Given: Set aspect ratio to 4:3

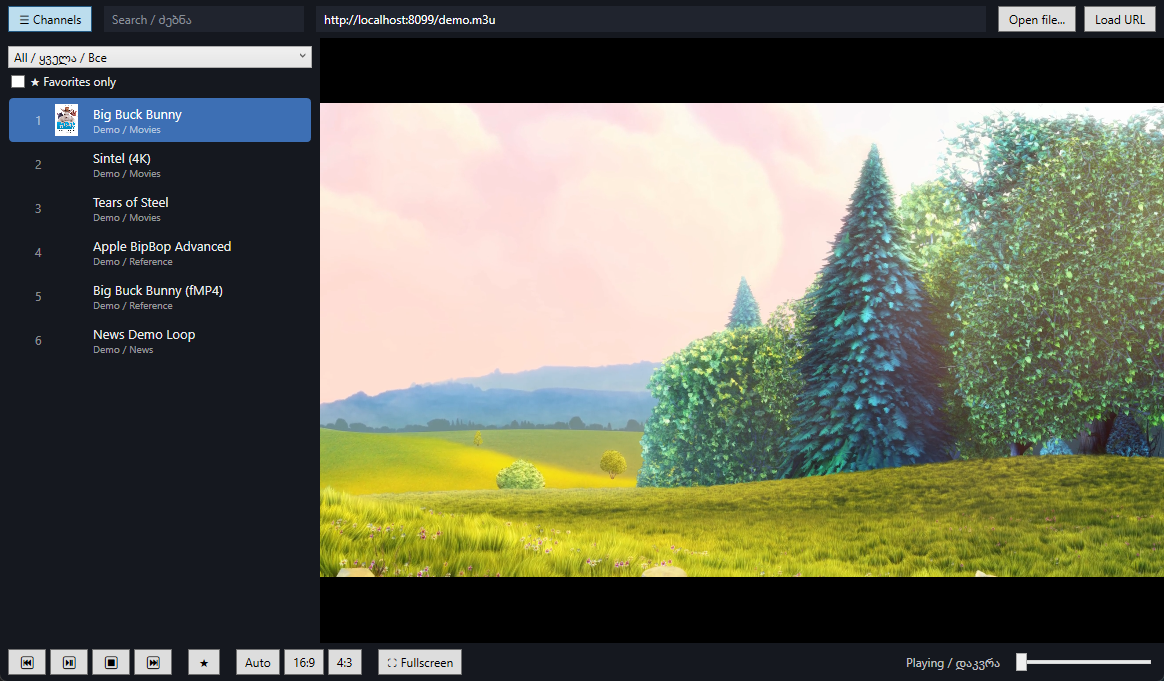Looking at the screenshot, I should coord(344,662).
